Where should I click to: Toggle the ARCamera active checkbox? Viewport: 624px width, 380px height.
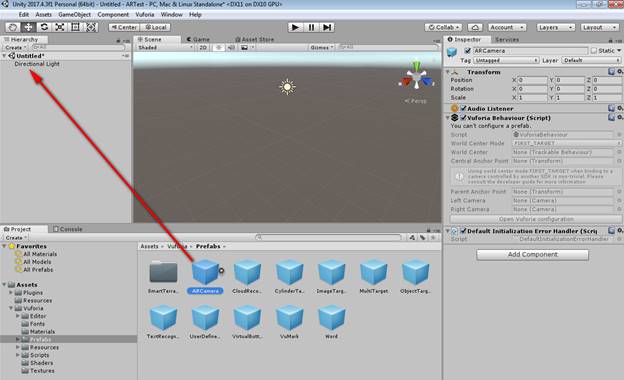(468, 51)
